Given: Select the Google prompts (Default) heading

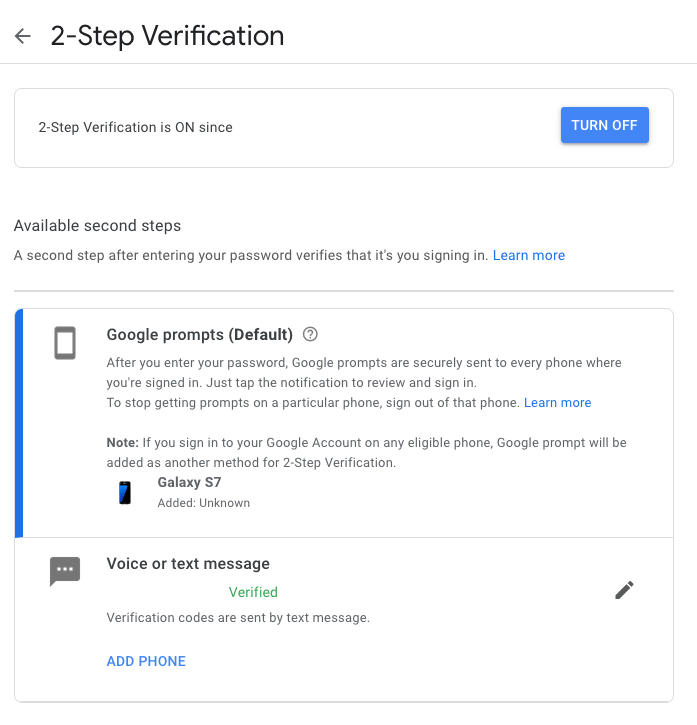Looking at the screenshot, I should (x=199, y=334).
